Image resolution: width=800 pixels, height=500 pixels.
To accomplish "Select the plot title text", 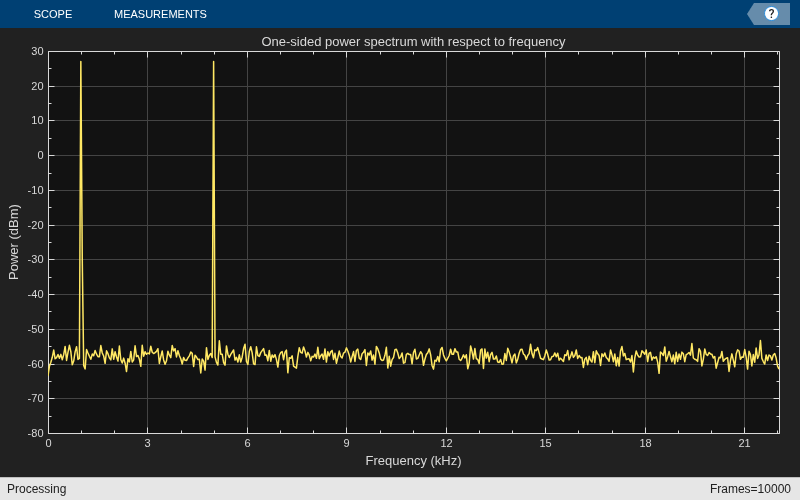I will (413, 42).
